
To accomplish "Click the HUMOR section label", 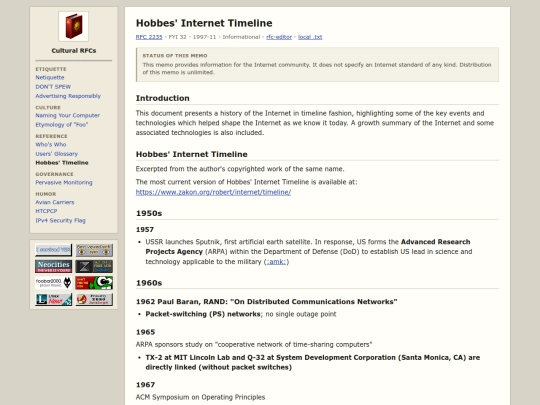I will (x=45, y=194).
